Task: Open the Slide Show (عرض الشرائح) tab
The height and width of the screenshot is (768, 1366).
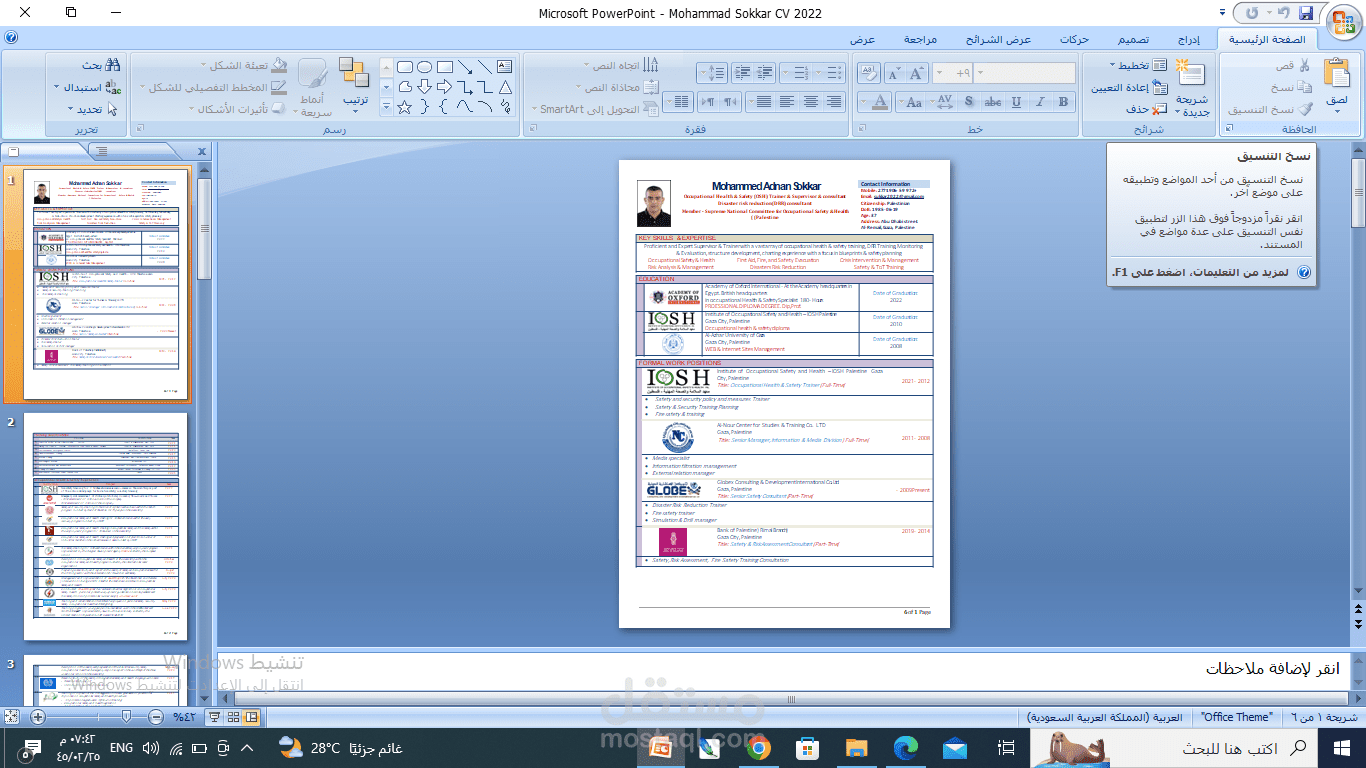Action: pyautogui.click(x=998, y=40)
